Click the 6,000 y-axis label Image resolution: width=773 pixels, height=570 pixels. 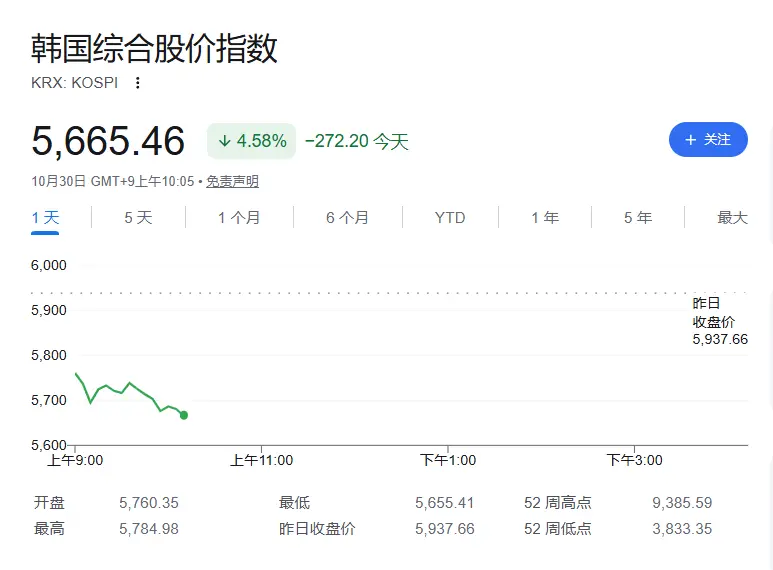[x=49, y=265]
